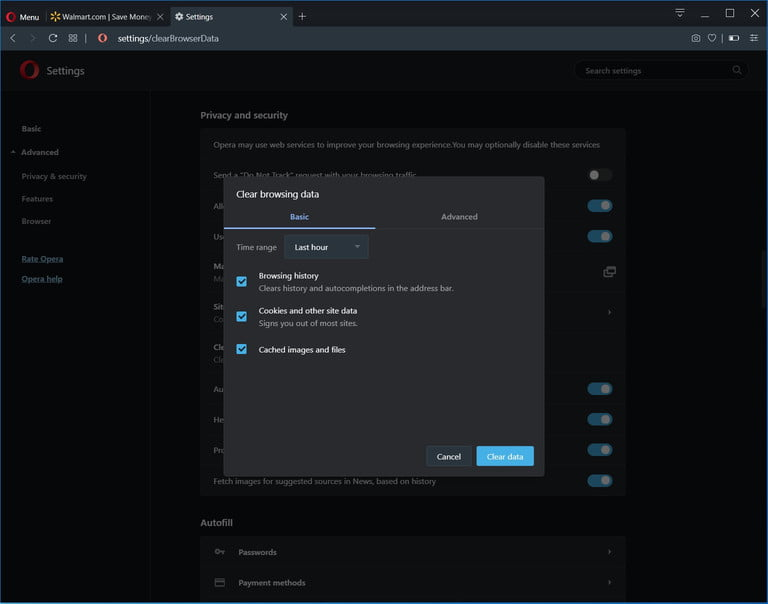Open new tab with plus icon
The image size is (768, 604).
click(302, 17)
